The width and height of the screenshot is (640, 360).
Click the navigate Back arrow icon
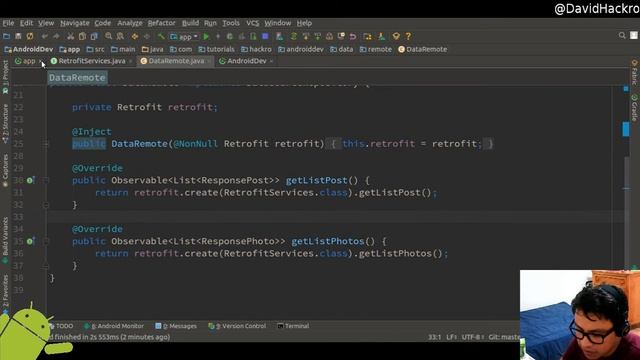click(135, 36)
